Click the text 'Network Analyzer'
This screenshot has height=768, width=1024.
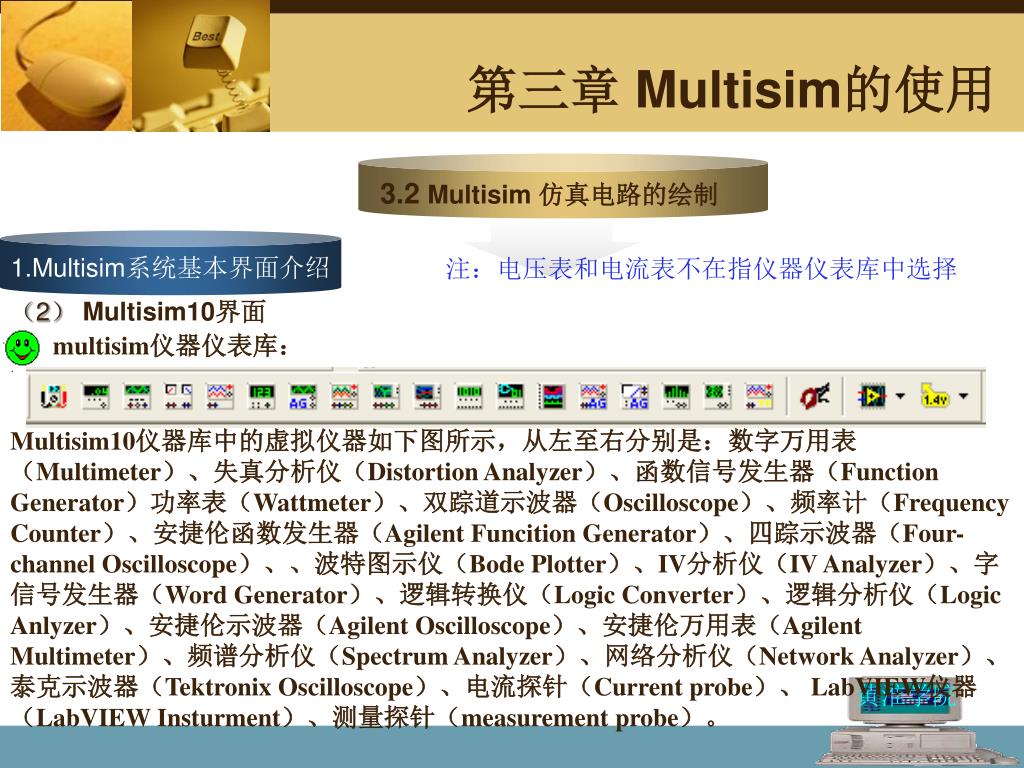[x=858, y=656]
